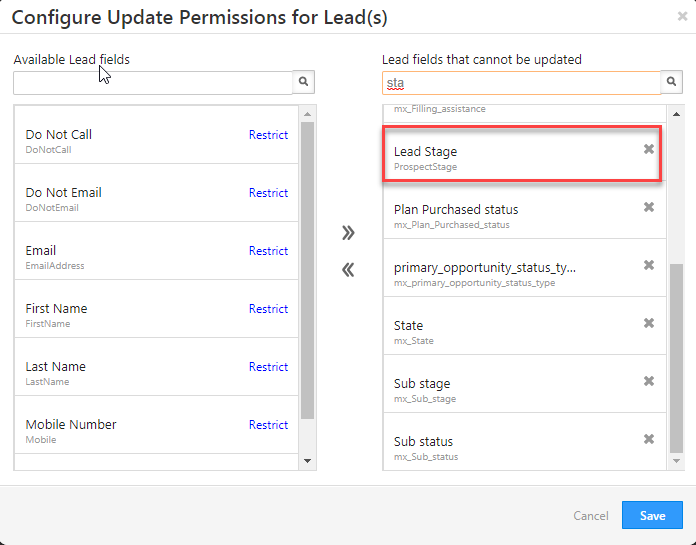Remove primary_opportunity_status_type field with X
This screenshot has width=696, height=545.
pos(649,265)
